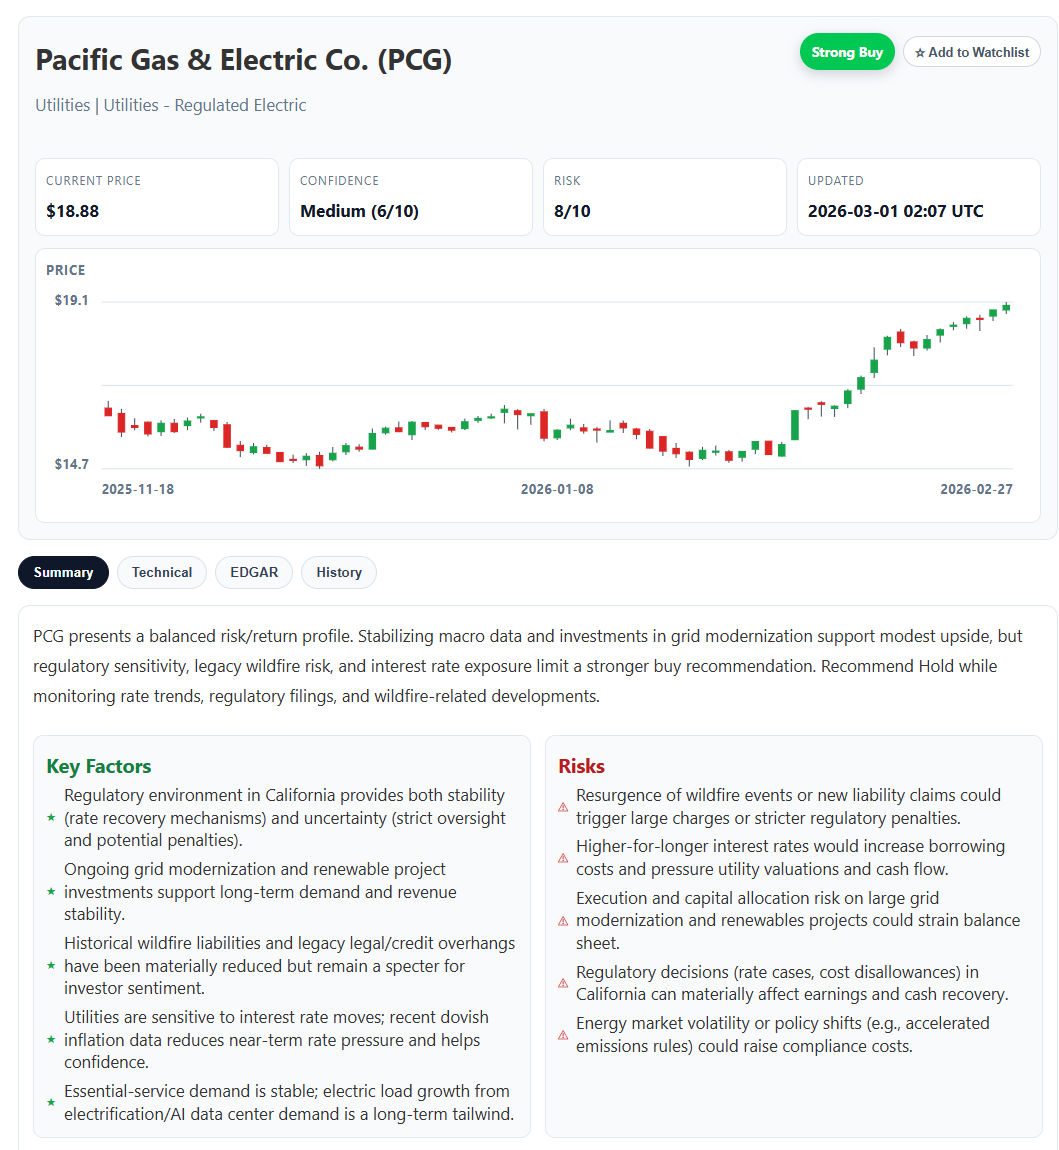Click the warning triangle beside the regulatory decisions risk

[x=562, y=982]
